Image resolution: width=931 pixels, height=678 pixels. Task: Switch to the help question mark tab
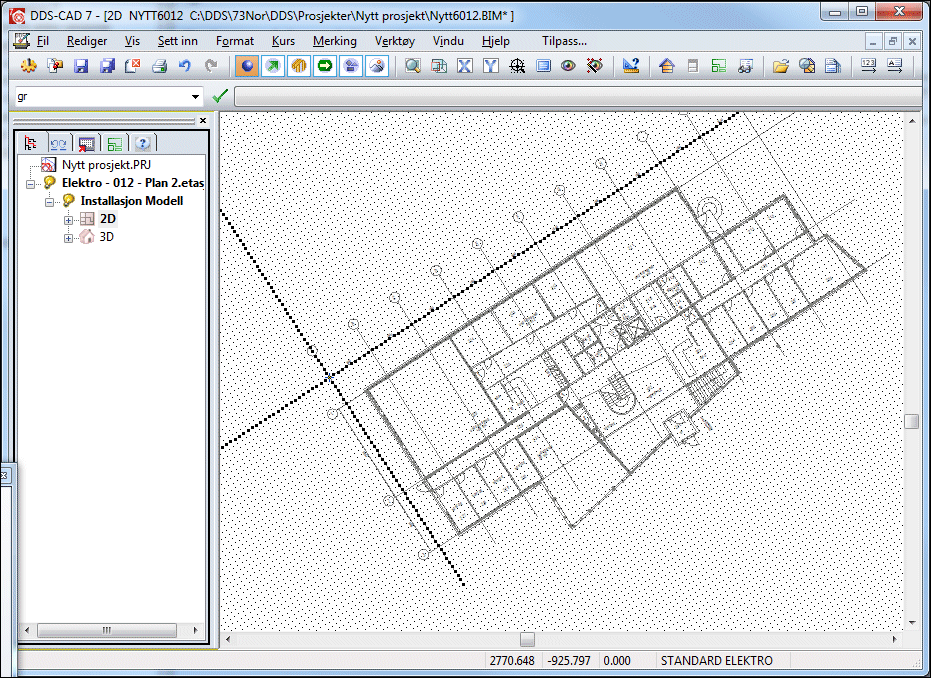pos(143,143)
